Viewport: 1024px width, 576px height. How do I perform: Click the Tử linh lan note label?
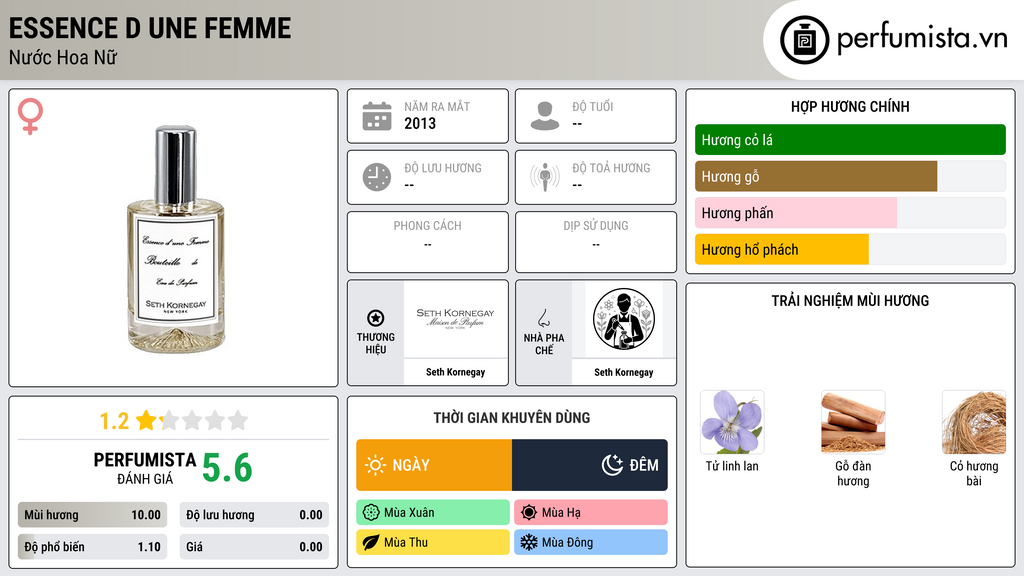(732, 466)
